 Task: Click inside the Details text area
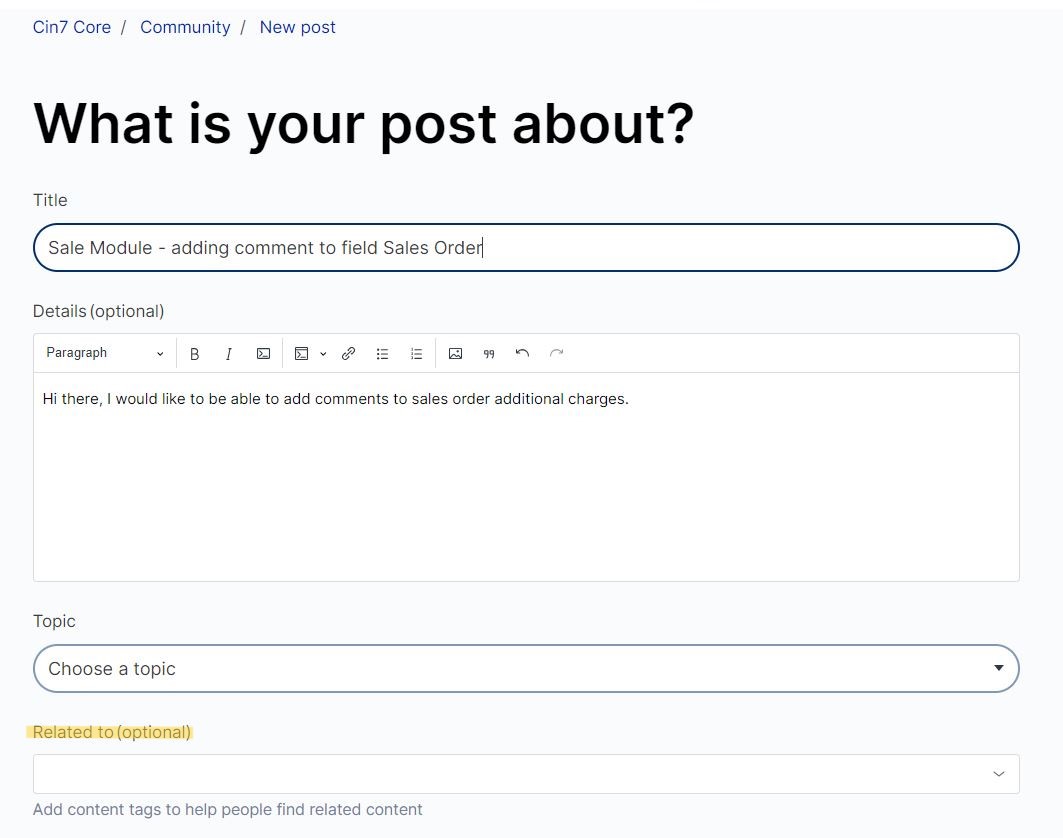pos(526,480)
